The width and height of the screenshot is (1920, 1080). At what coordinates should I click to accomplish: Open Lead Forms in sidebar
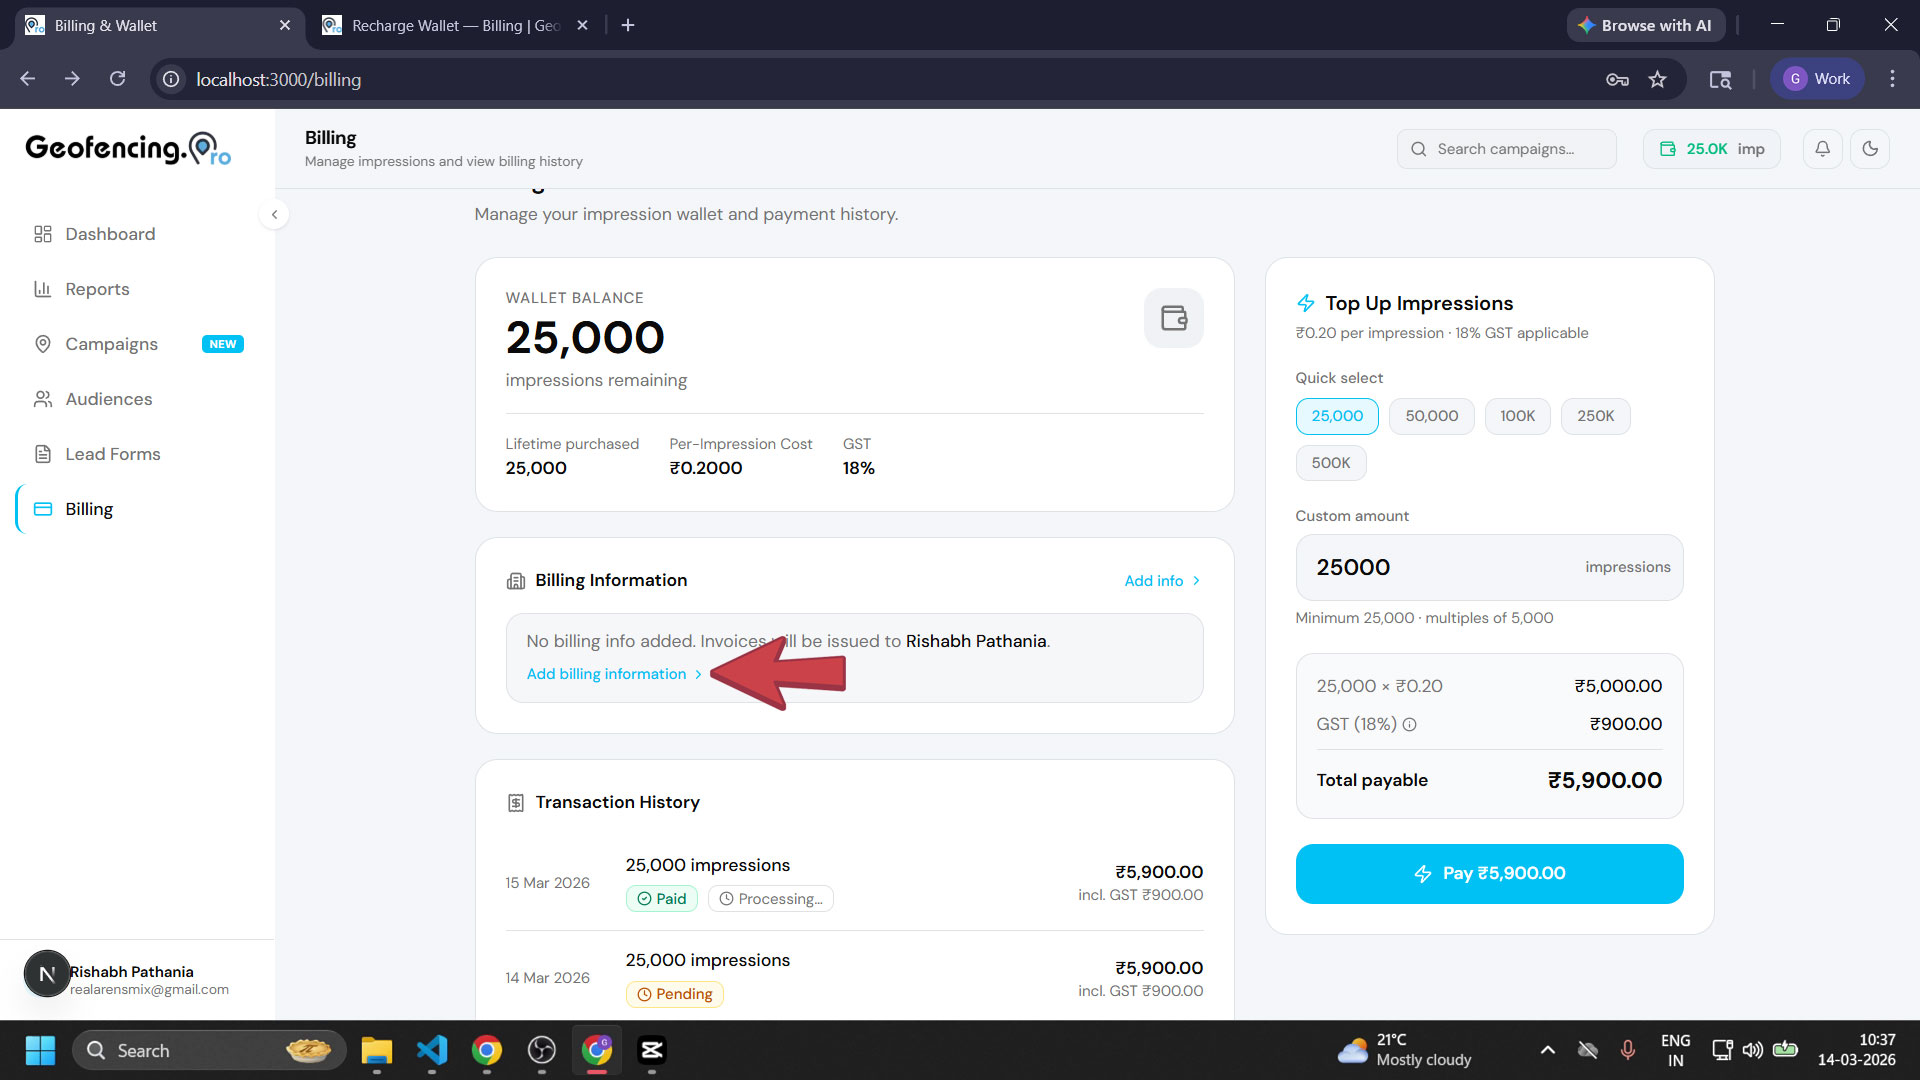click(112, 453)
